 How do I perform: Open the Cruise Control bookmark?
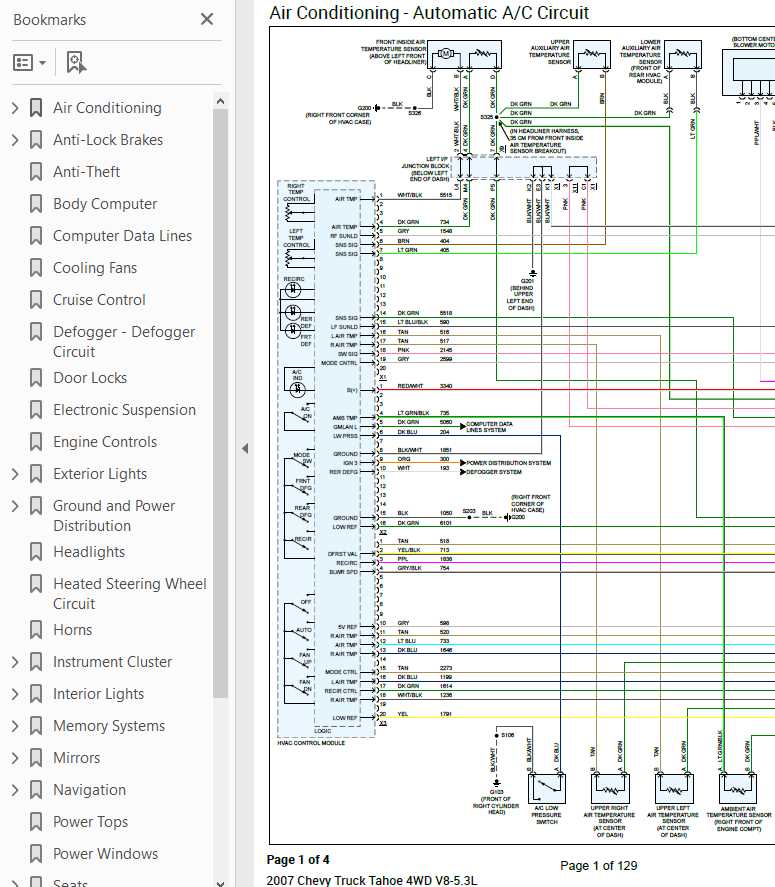tap(100, 300)
